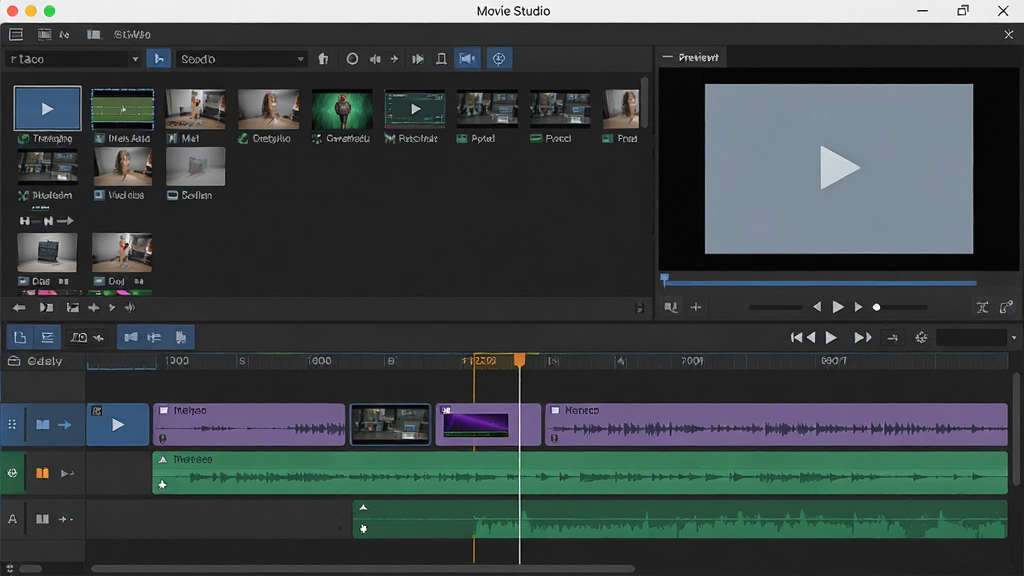Click the plus icon under the preview monitor
The image size is (1024, 576).
click(x=696, y=307)
